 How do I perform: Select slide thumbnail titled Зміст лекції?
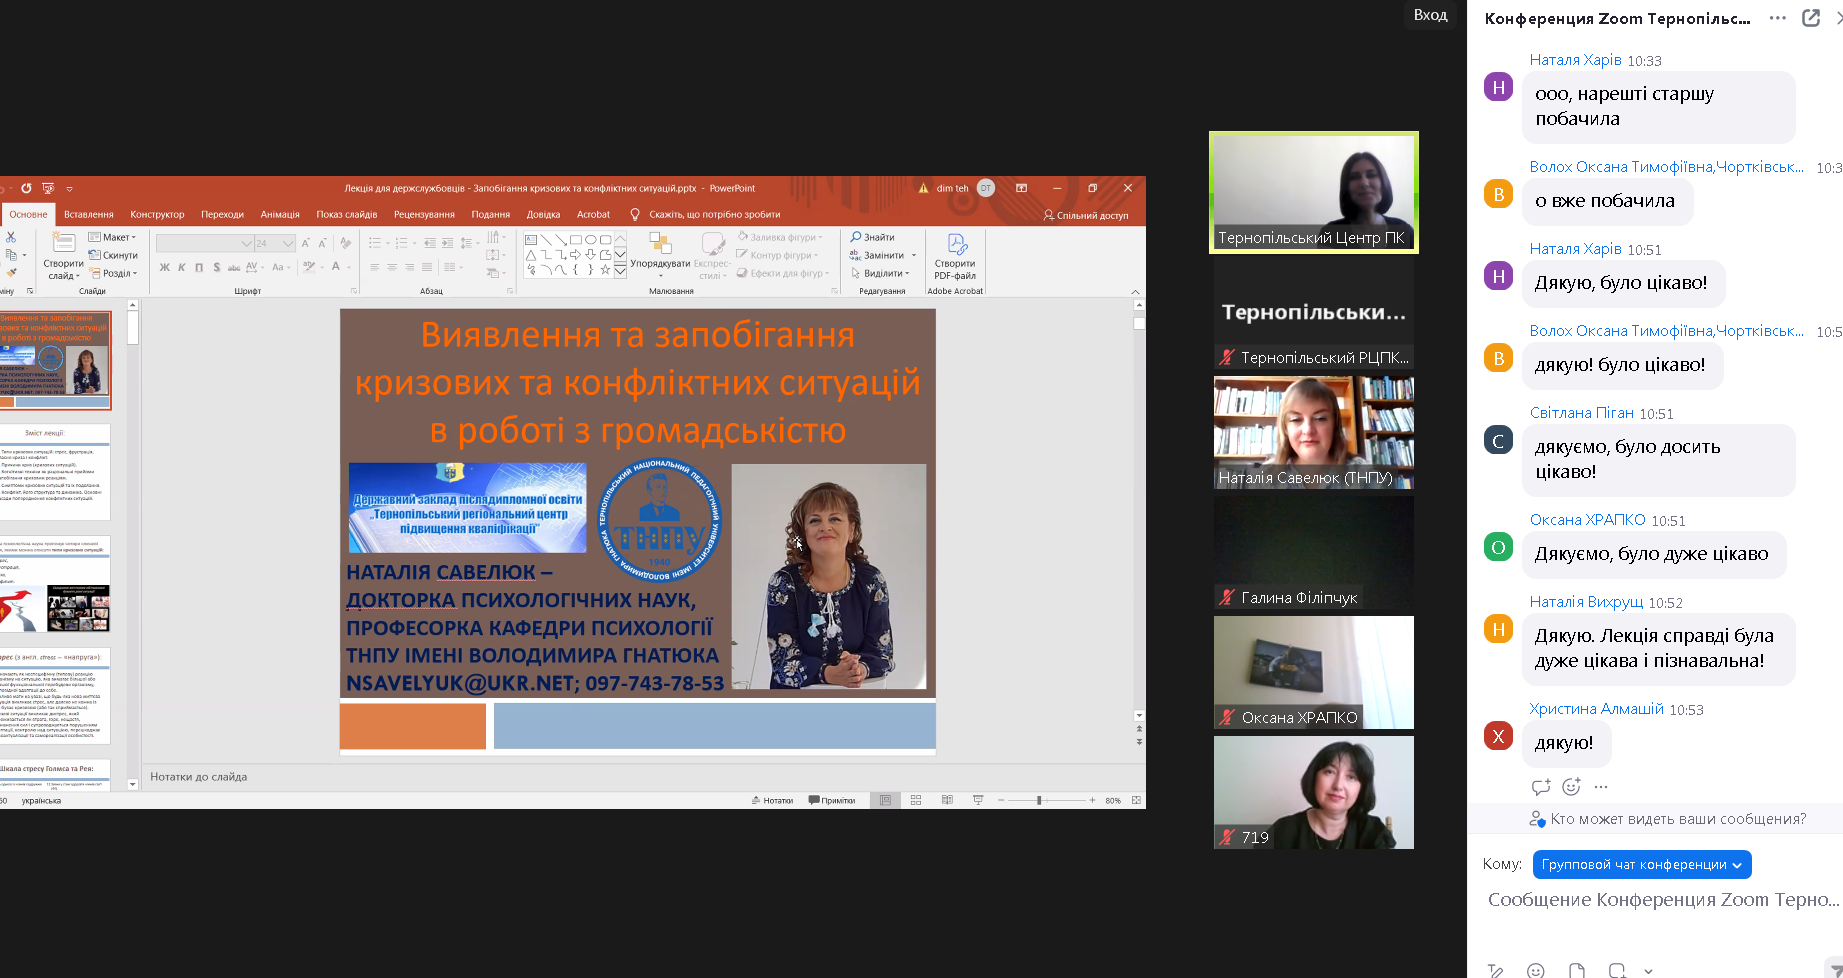click(x=55, y=472)
